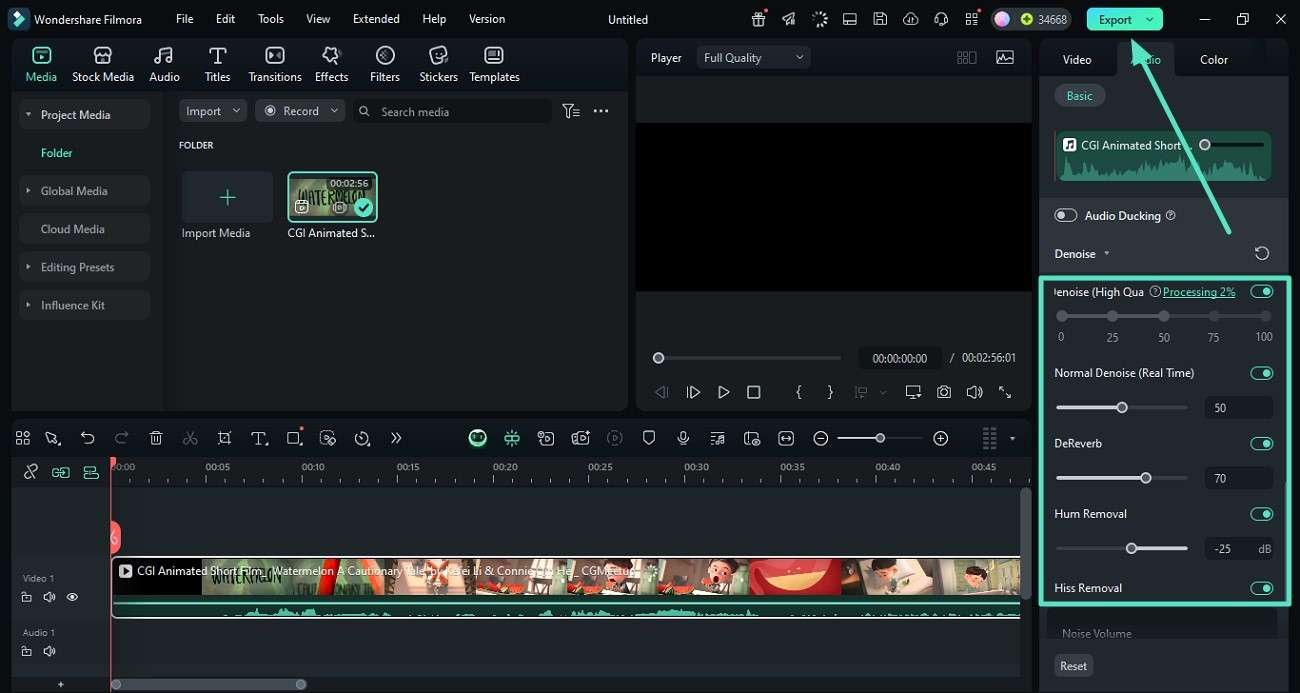
Task: Undo the last edit in timeline toolbar
Action: pos(87,438)
